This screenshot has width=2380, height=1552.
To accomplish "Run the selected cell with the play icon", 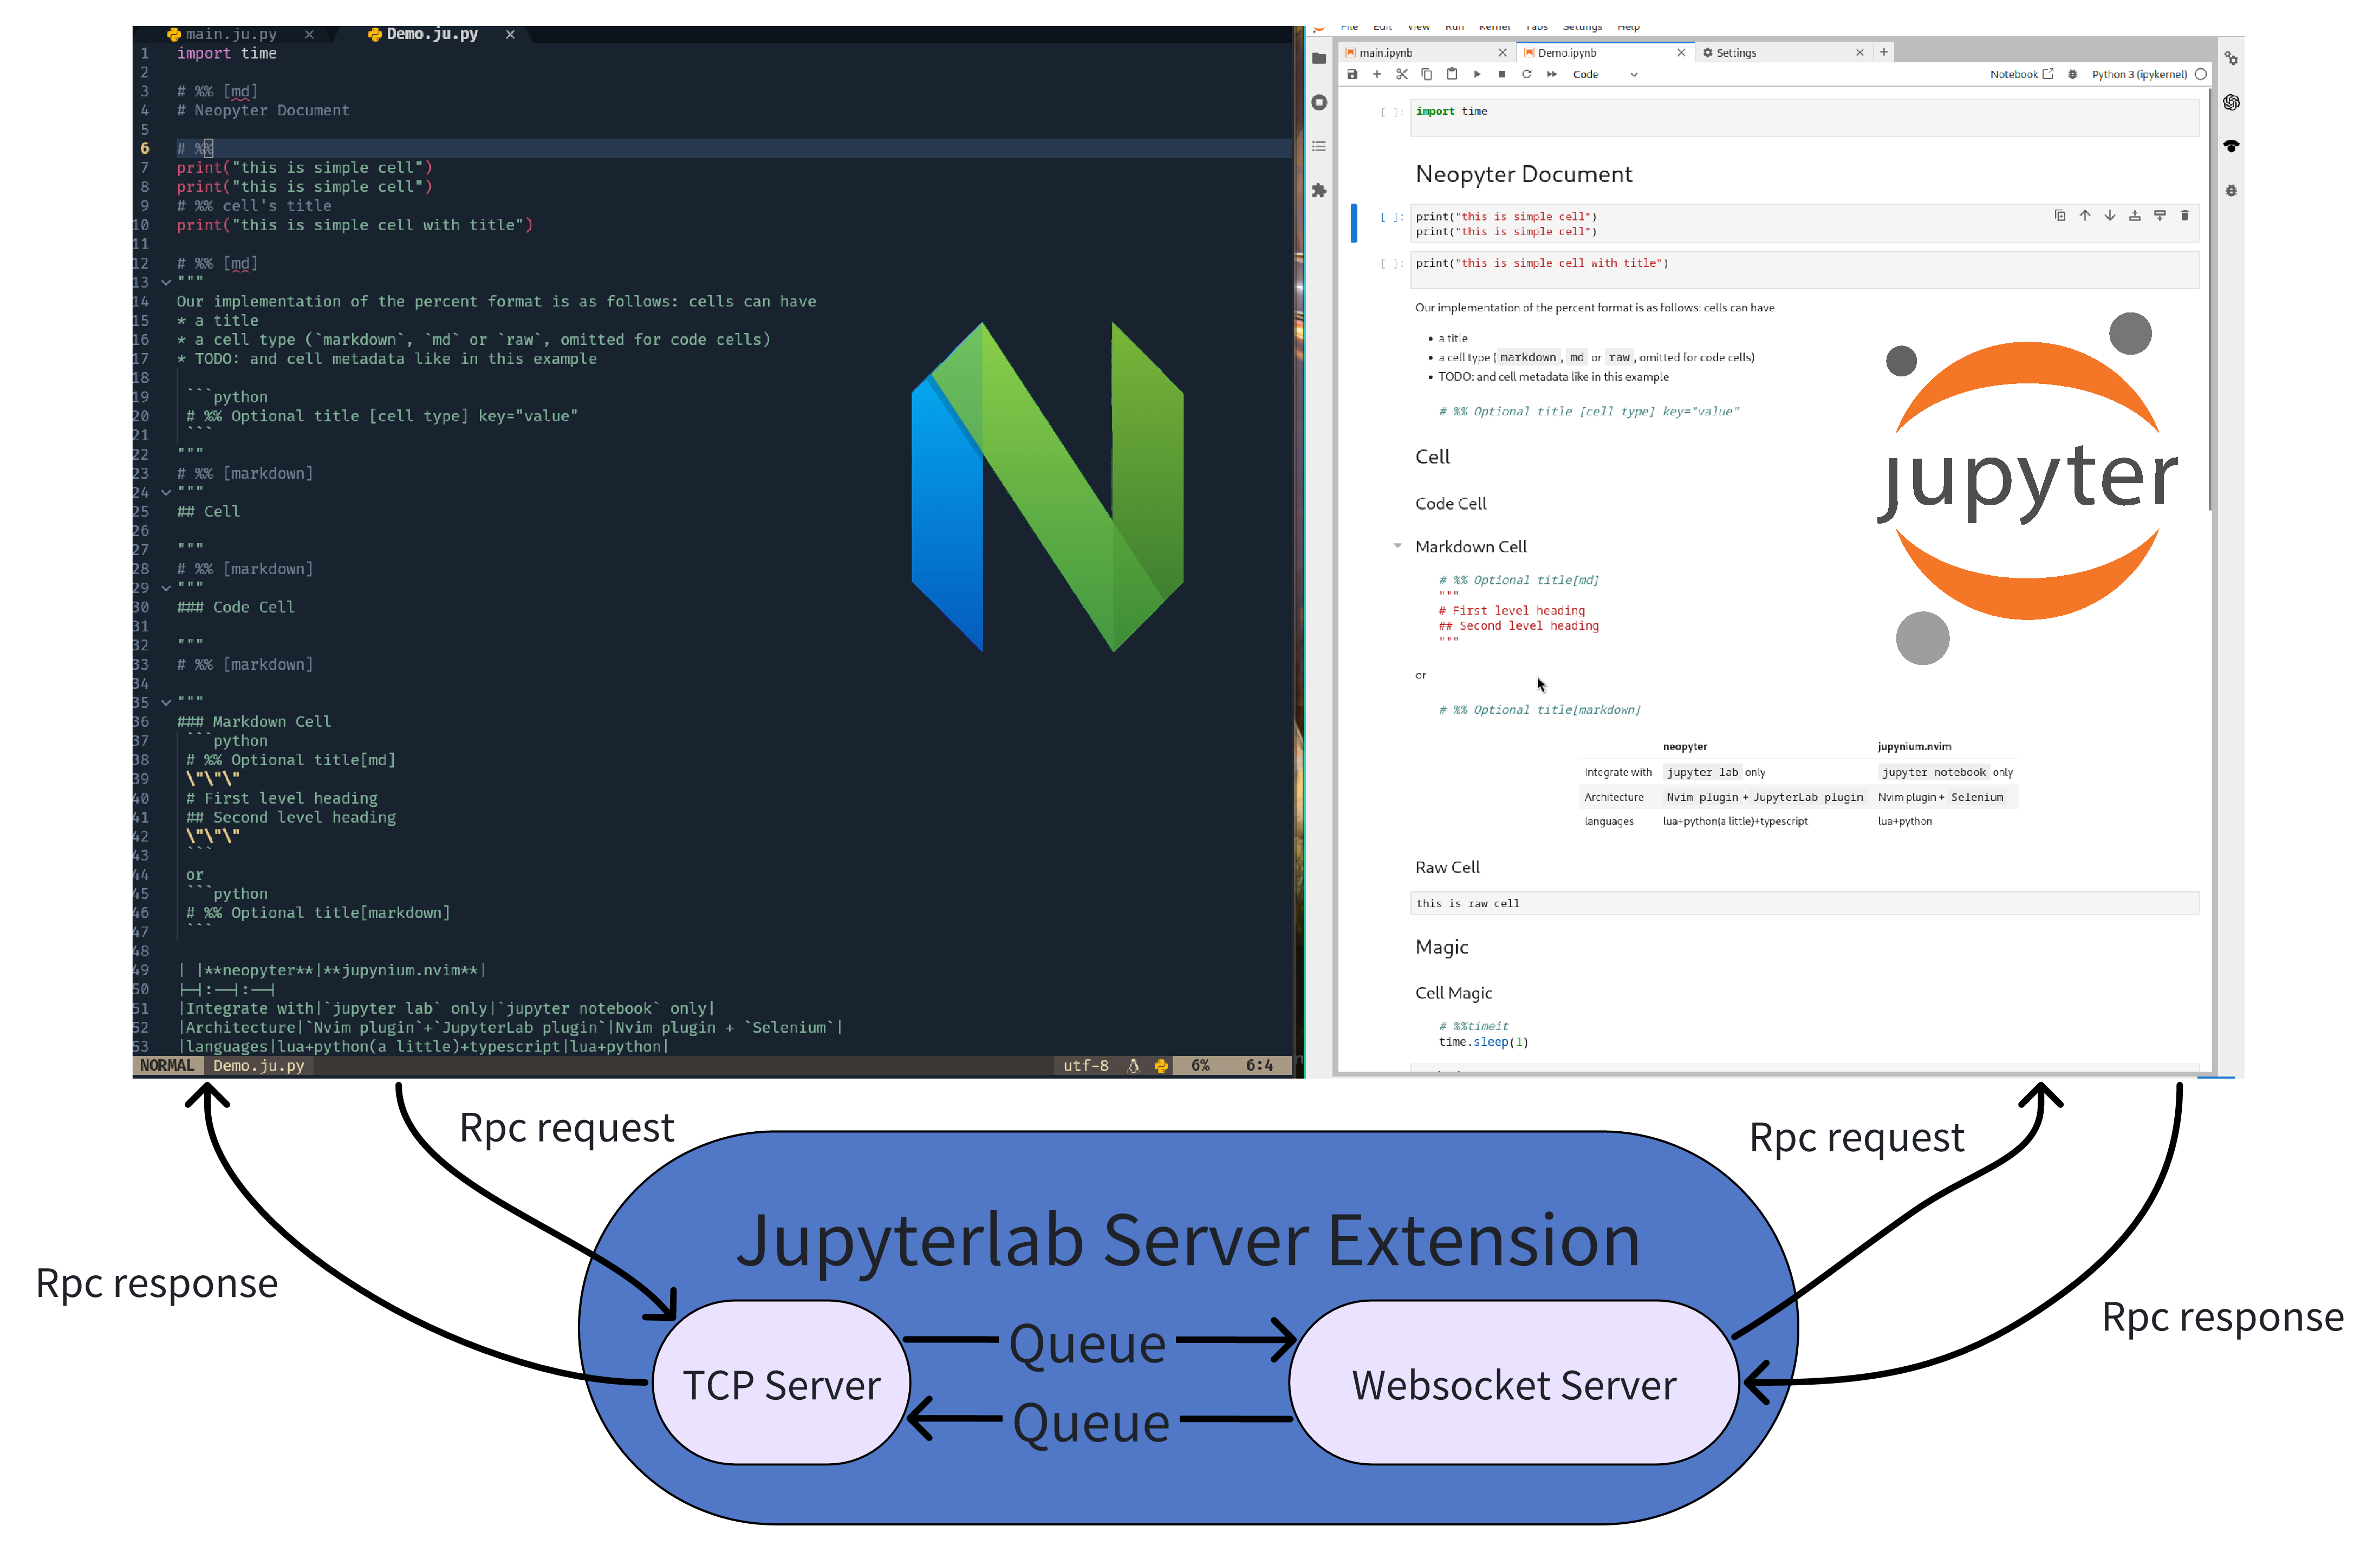I will click(x=1477, y=74).
